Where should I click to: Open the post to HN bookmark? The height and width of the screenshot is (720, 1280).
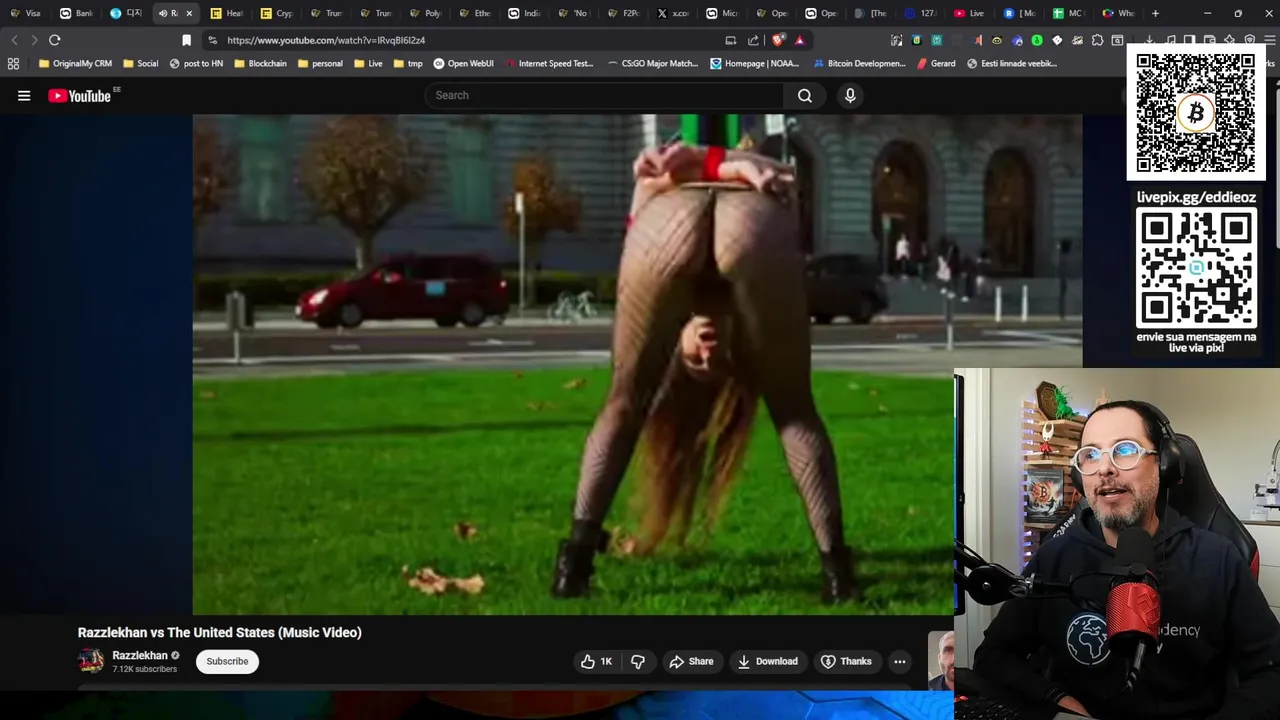click(196, 63)
